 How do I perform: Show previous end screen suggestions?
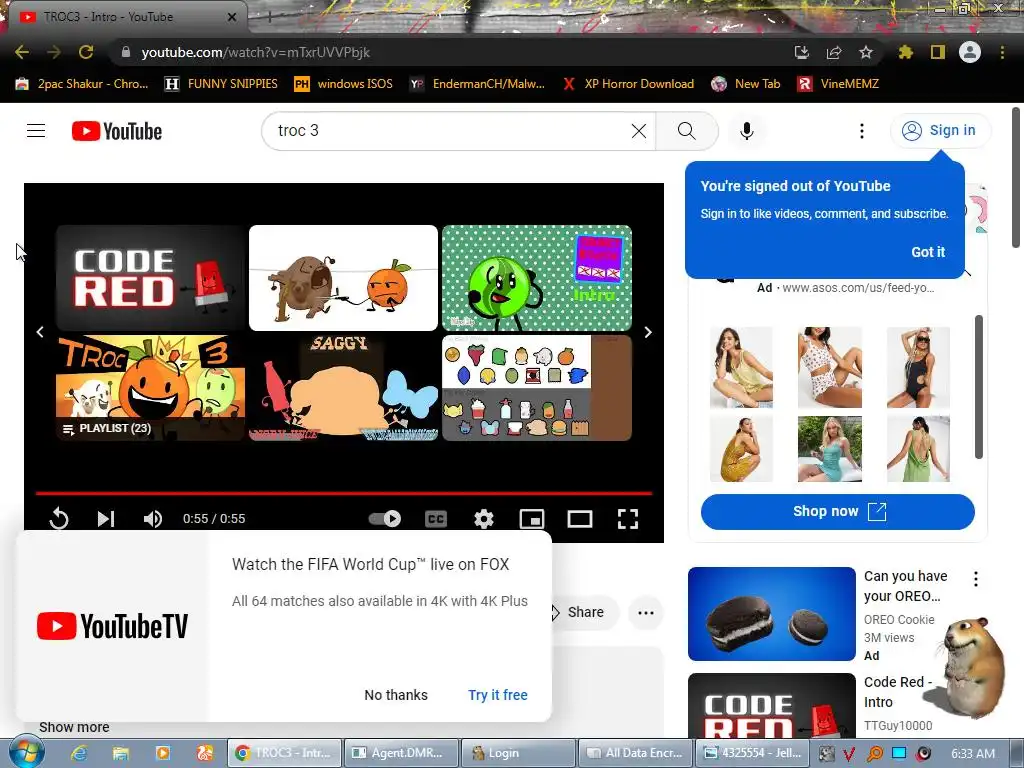[40, 332]
